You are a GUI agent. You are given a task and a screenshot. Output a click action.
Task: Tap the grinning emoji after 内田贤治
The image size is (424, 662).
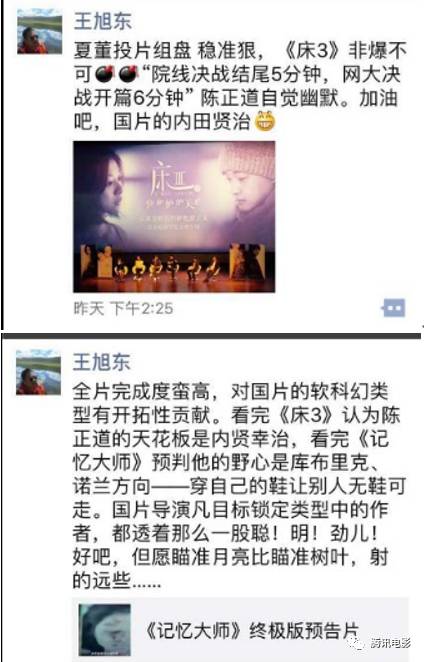265,121
